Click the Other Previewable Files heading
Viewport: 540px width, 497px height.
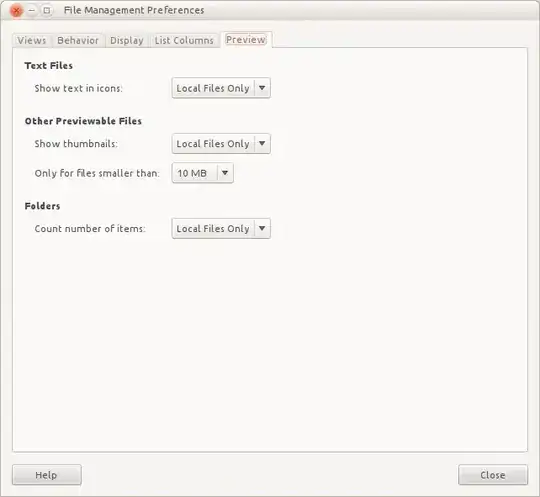tap(83, 121)
